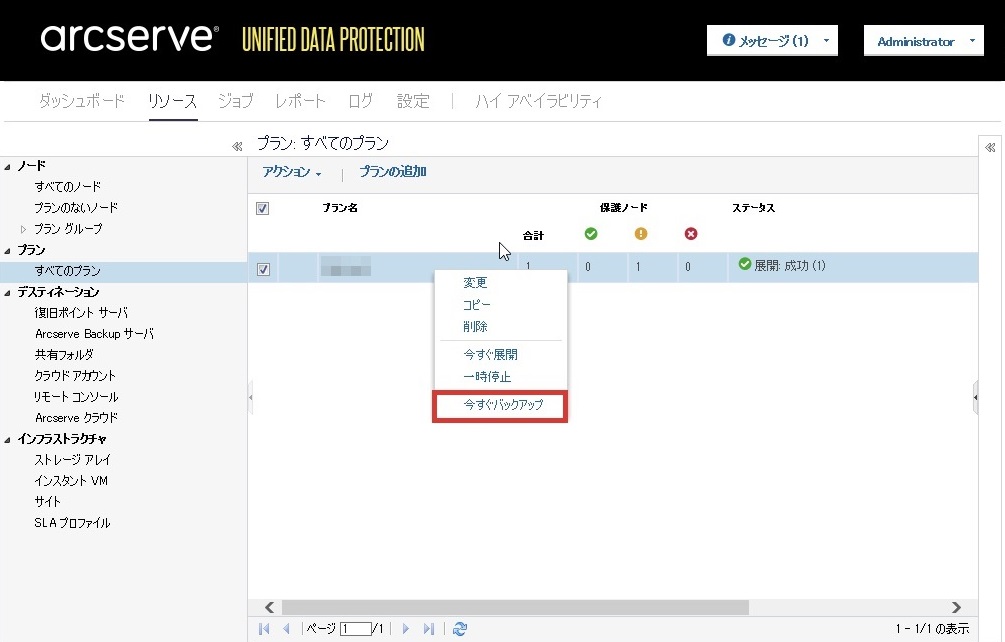The width and height of the screenshot is (1005, 642).
Task: Expand the プラン グループ tree node
Action: tap(24, 229)
